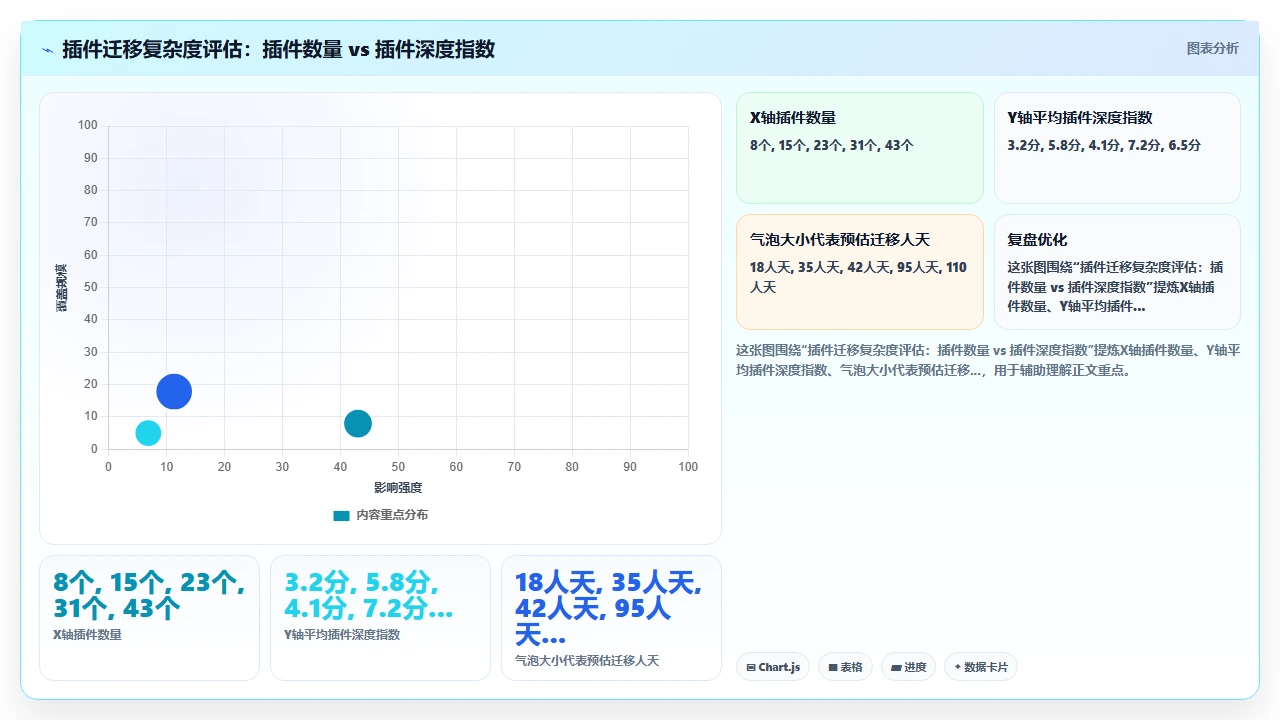The image size is (1280, 720).
Task: Open the X轴插件数量 info card
Action: click(x=860, y=148)
